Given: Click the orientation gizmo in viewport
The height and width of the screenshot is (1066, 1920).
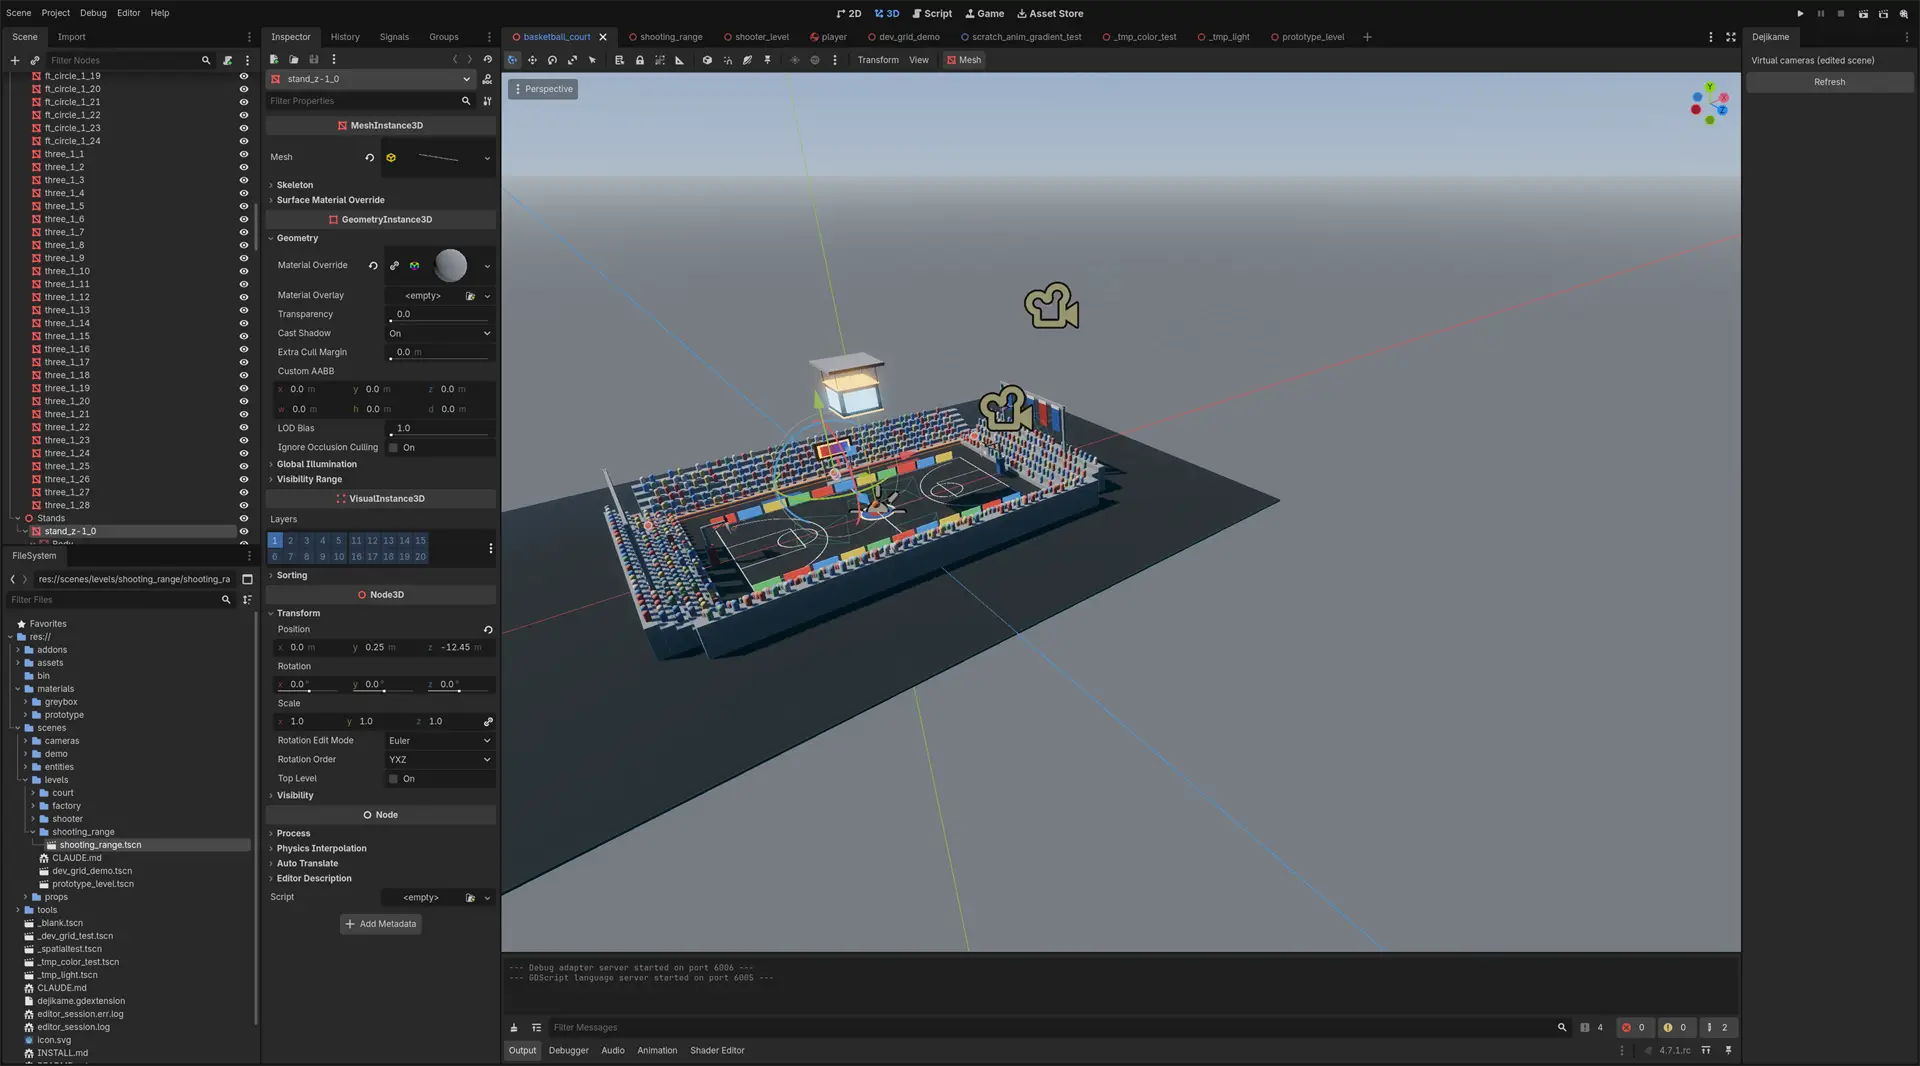Looking at the screenshot, I should pos(1710,104).
